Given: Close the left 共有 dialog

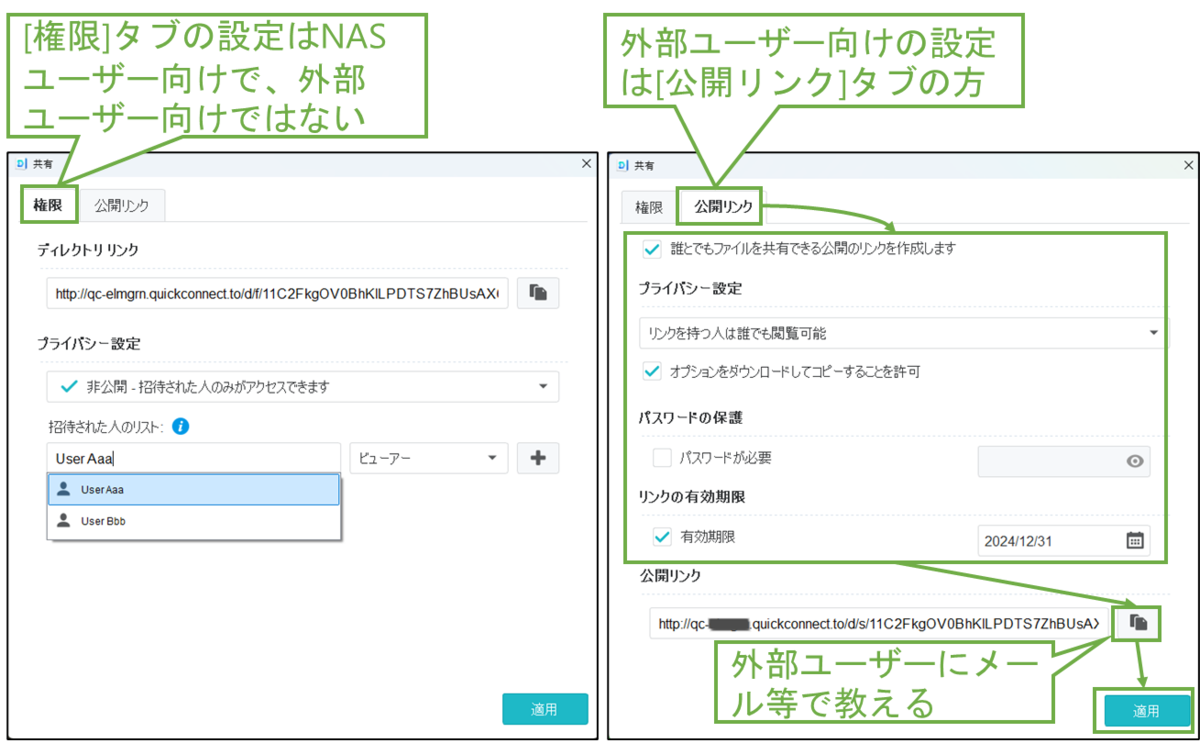Looking at the screenshot, I should coord(587,163).
